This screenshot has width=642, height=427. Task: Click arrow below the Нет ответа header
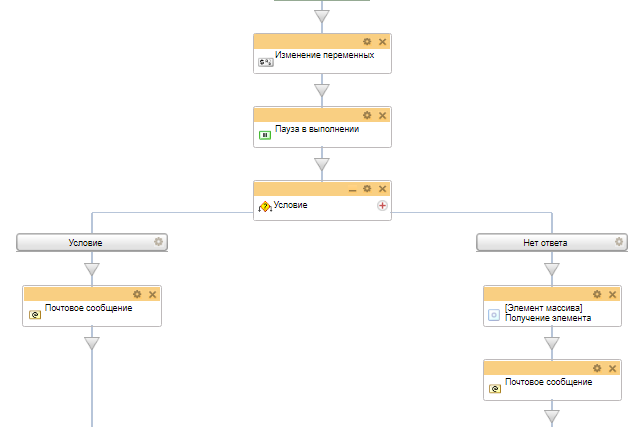click(x=551, y=269)
